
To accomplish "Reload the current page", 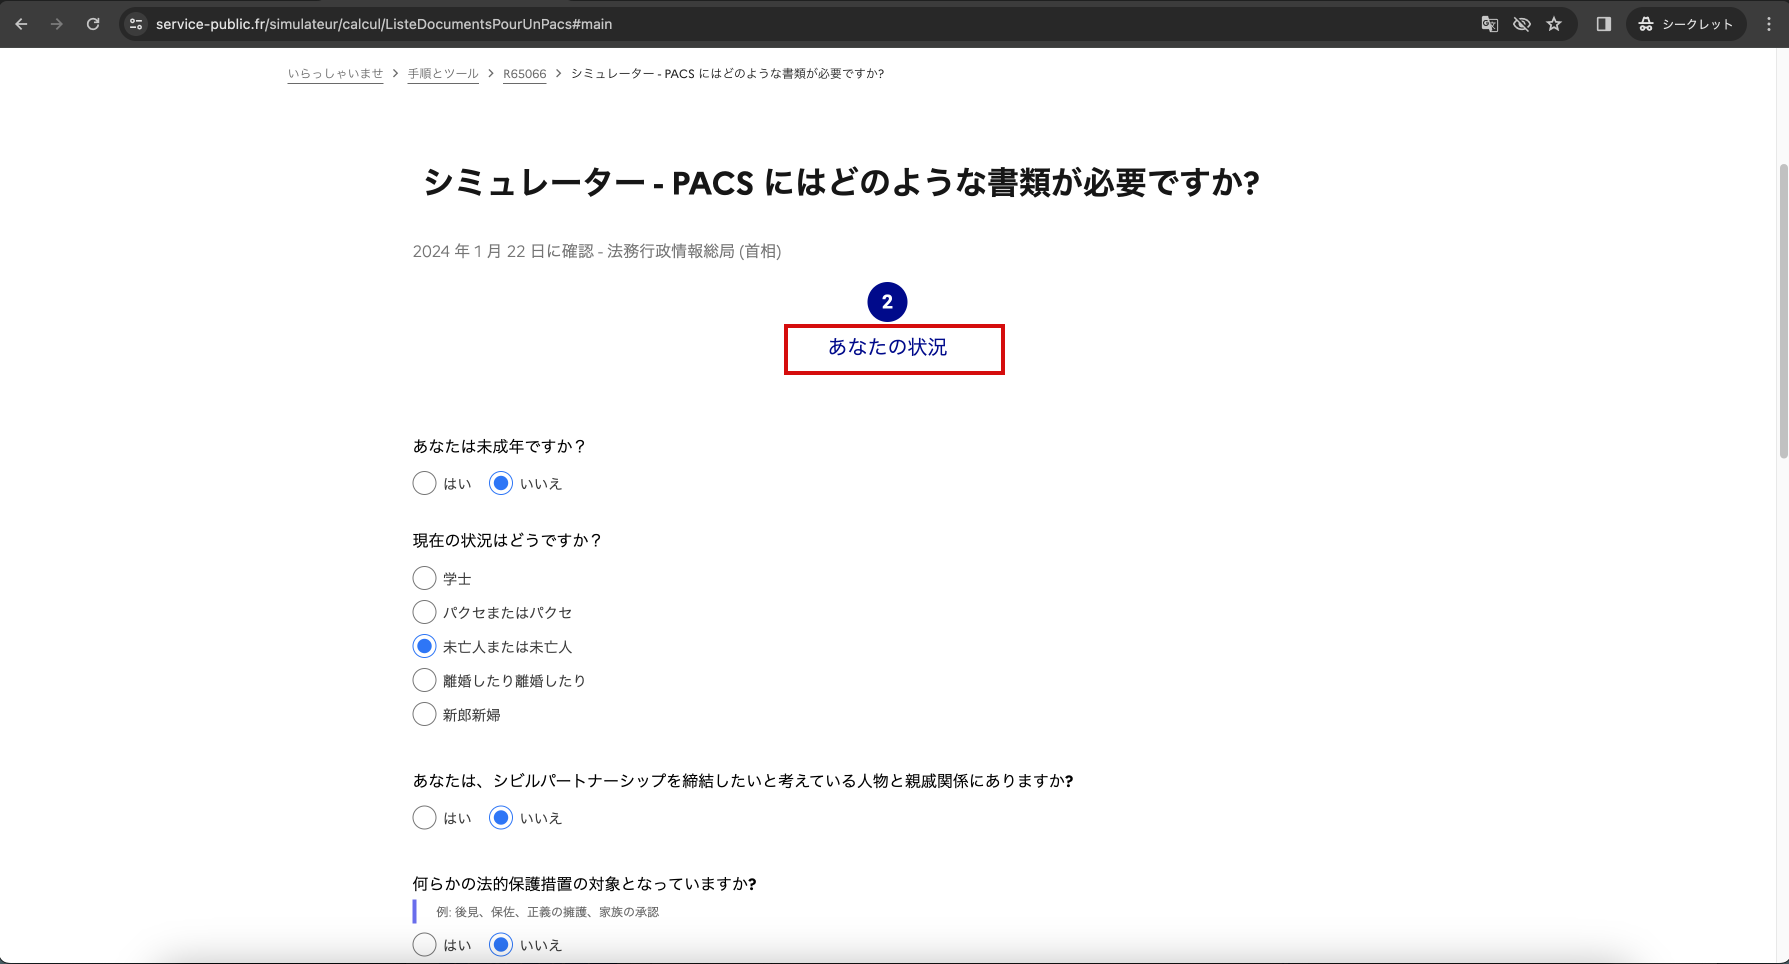I will pyautogui.click(x=93, y=24).
